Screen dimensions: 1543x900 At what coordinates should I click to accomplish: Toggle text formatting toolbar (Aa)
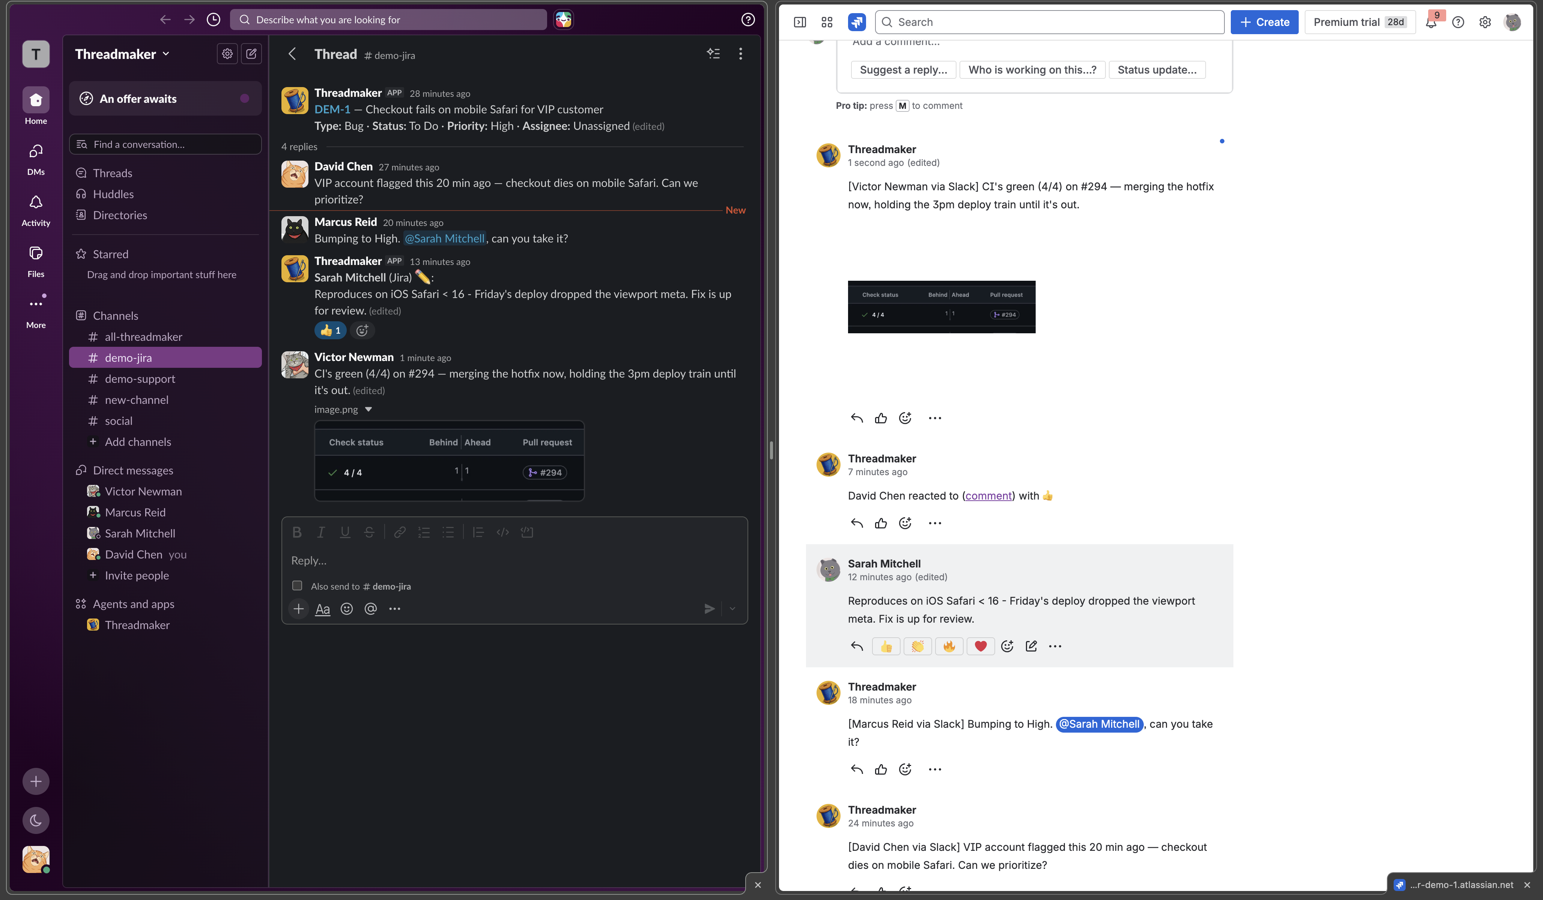(322, 608)
